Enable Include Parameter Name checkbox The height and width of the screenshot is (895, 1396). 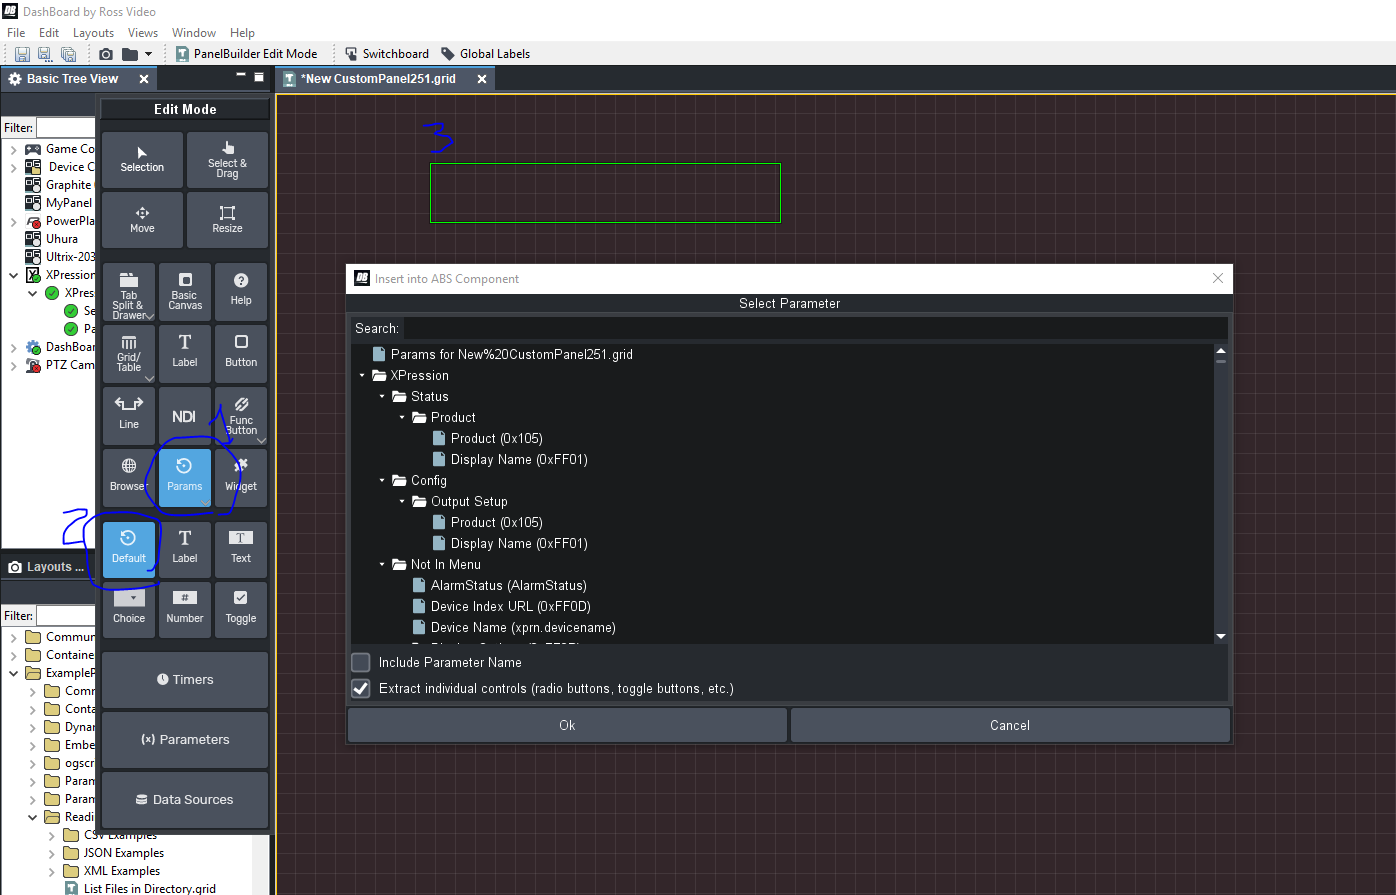tap(361, 662)
